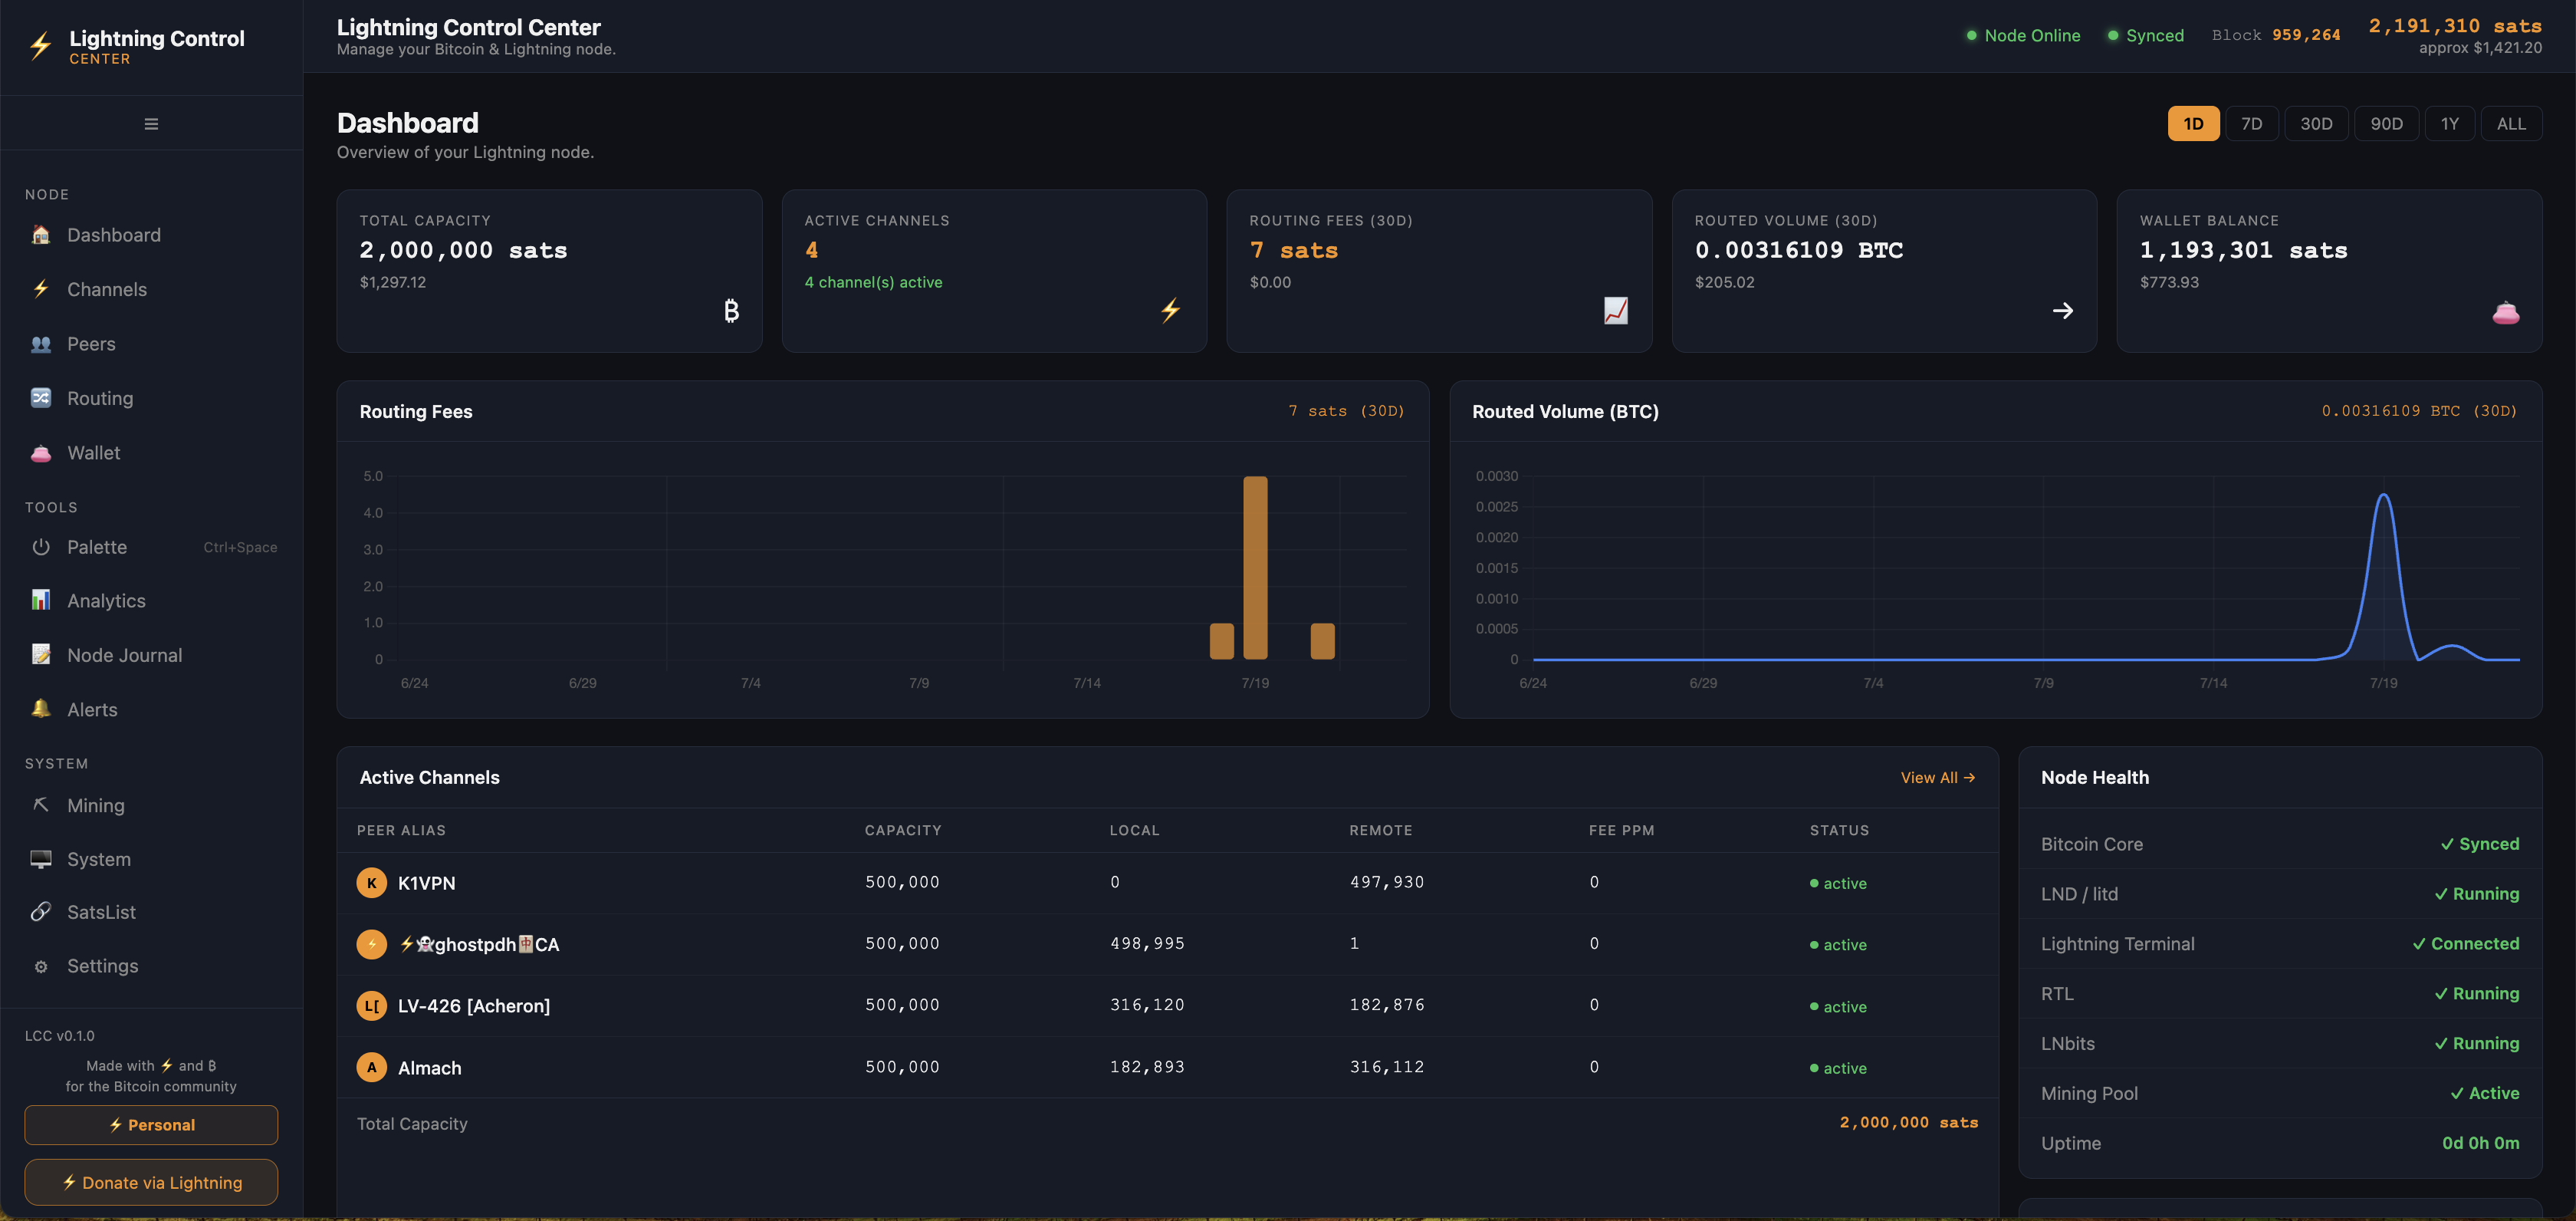Open Alerts via its bell icon

tap(41, 709)
